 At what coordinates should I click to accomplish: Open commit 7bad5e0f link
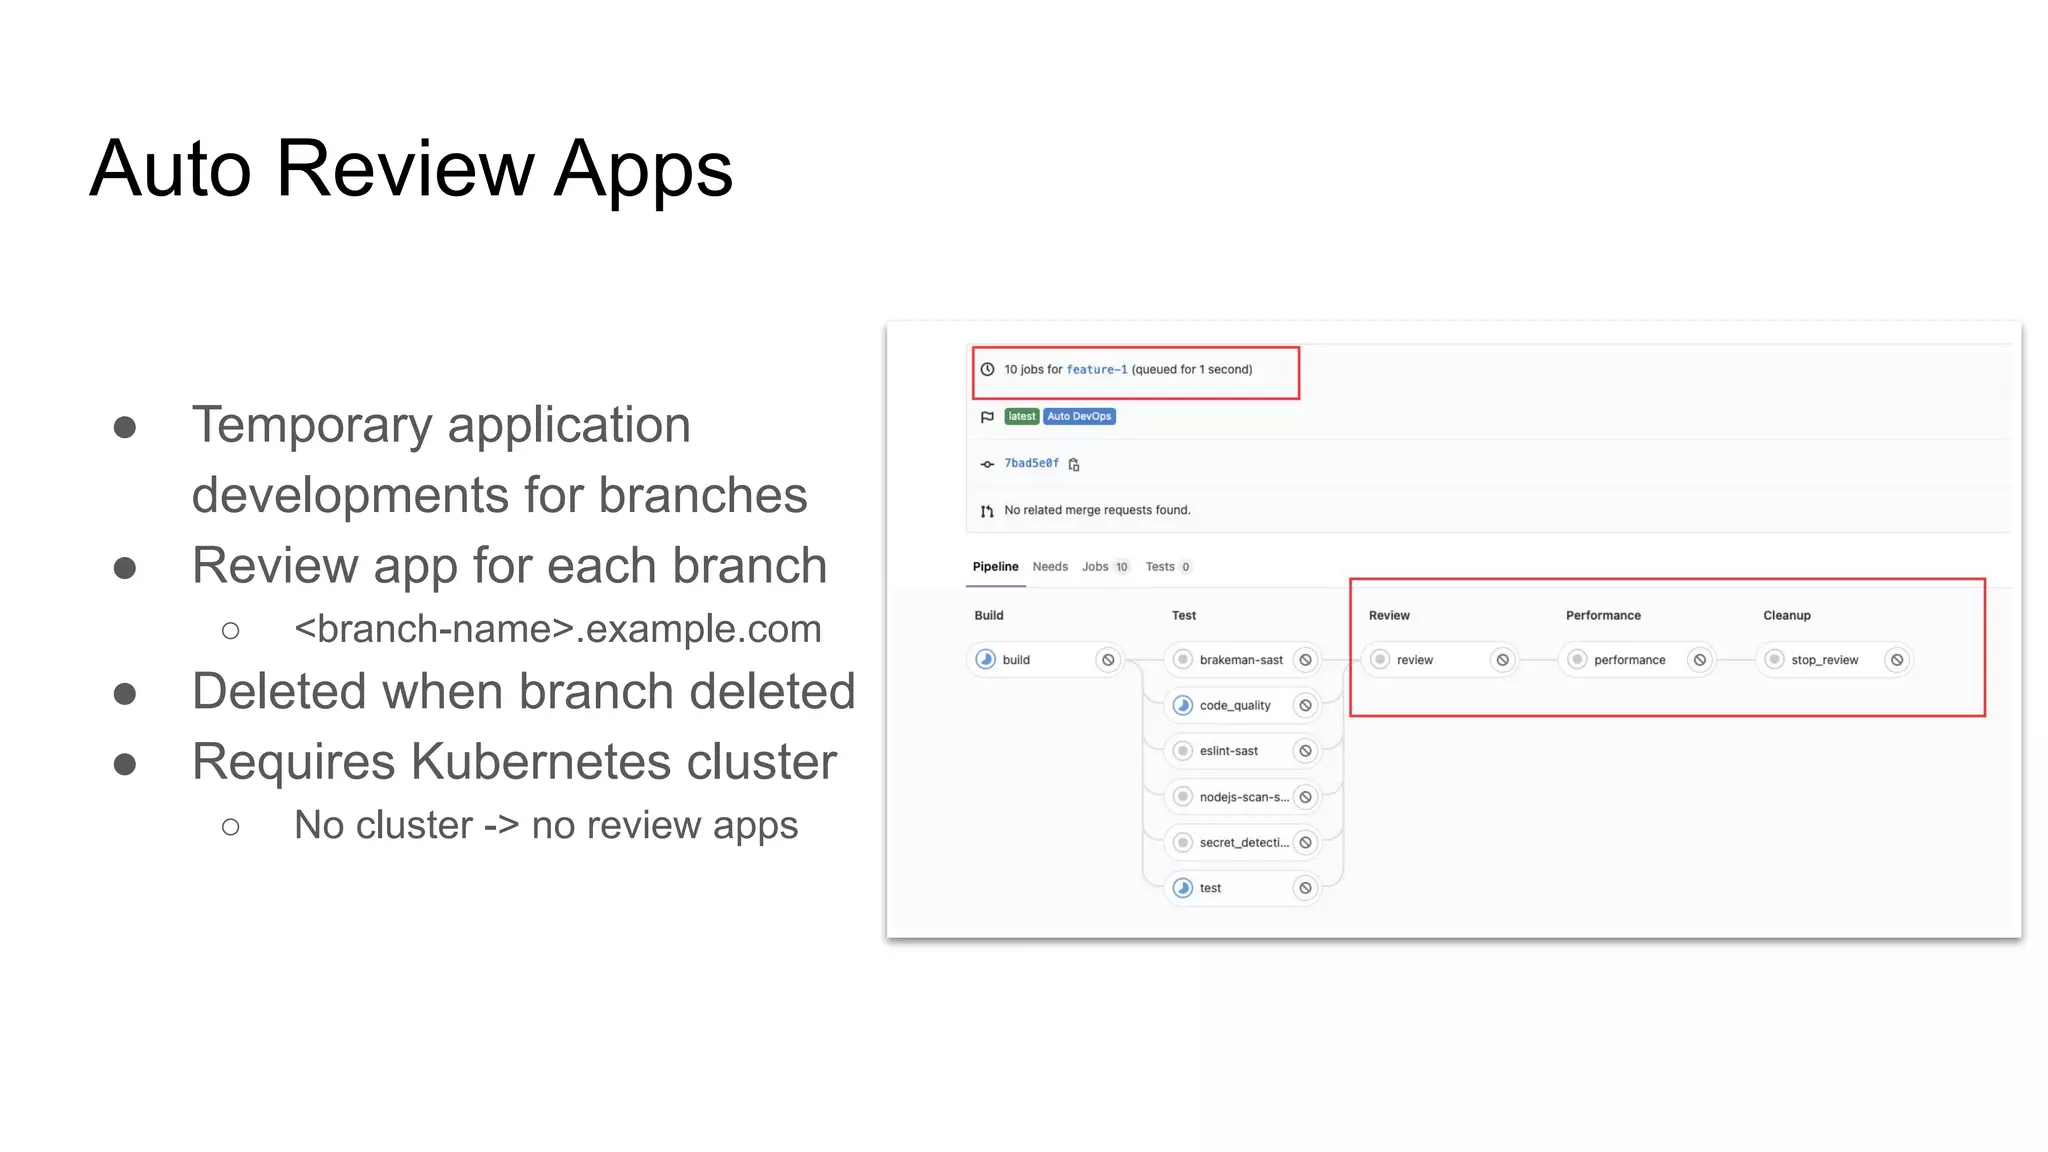point(1031,464)
